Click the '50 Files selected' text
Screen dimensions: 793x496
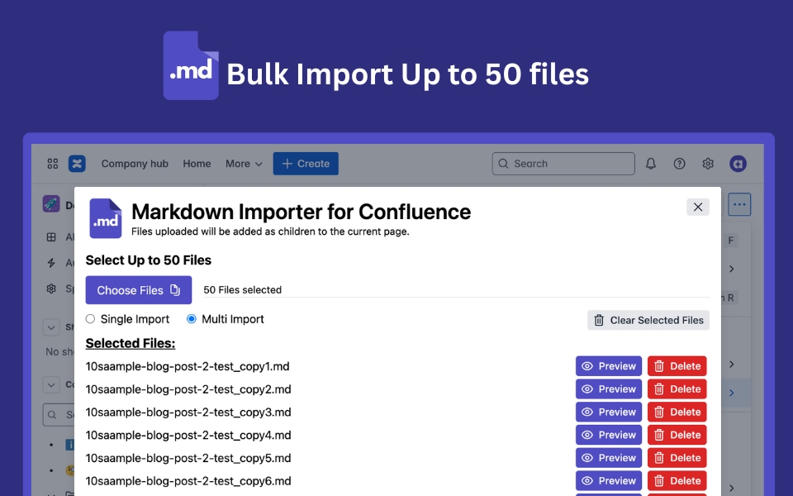(x=242, y=290)
